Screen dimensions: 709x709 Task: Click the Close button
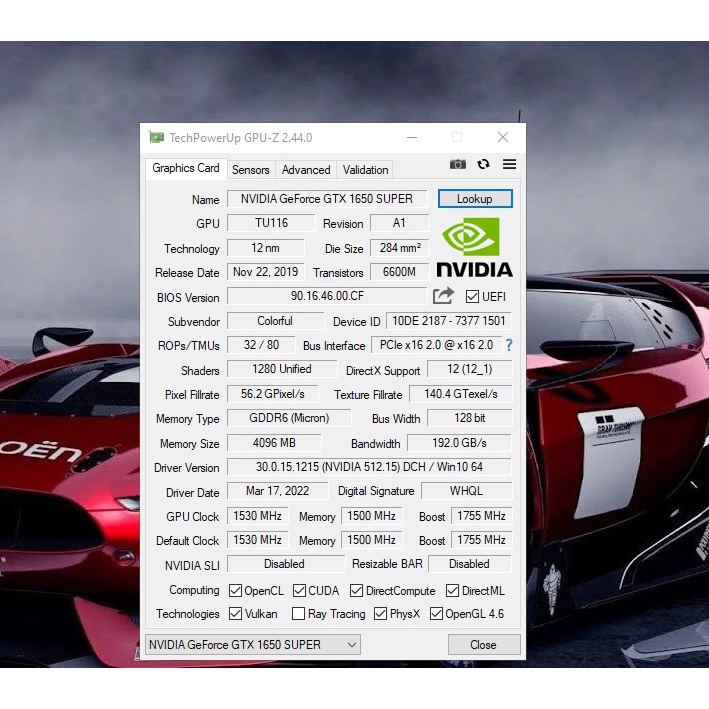click(x=484, y=644)
